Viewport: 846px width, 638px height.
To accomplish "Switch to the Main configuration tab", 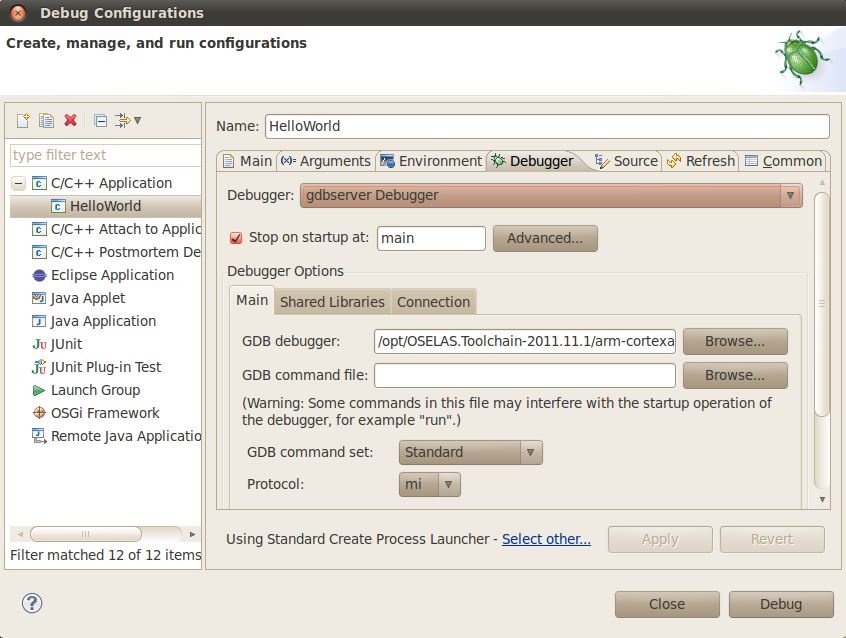I will pyautogui.click(x=247, y=161).
